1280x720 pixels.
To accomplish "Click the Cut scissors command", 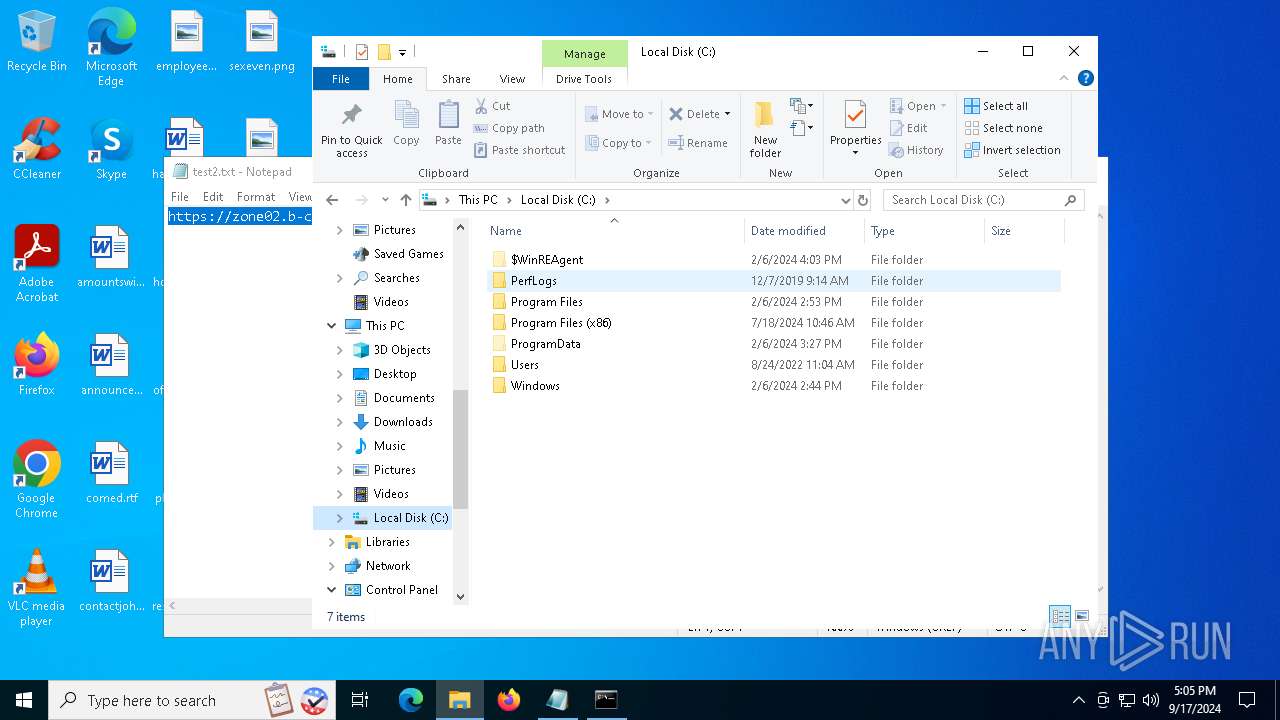I will (492, 106).
